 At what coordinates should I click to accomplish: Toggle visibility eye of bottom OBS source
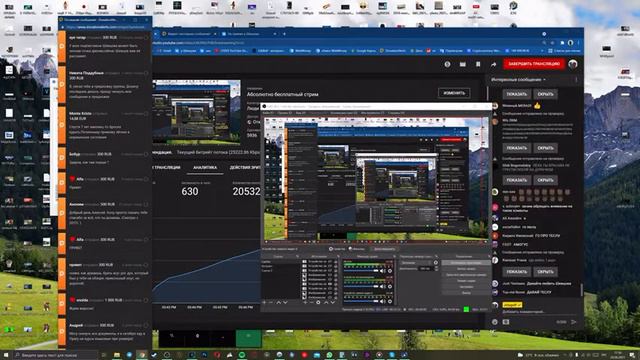click(x=331, y=298)
